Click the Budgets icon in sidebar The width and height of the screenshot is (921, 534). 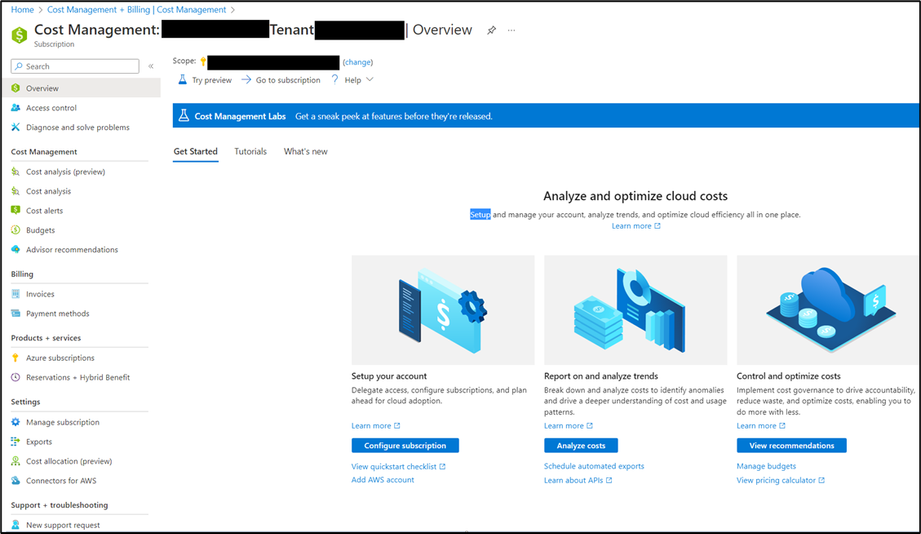(x=16, y=230)
